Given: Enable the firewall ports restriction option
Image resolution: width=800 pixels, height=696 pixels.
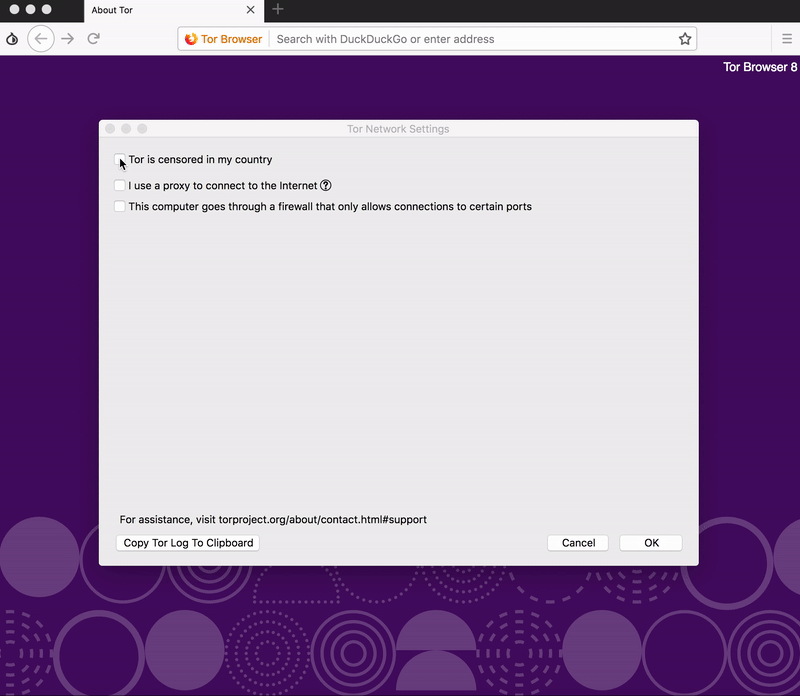Looking at the screenshot, I should pyautogui.click(x=120, y=206).
